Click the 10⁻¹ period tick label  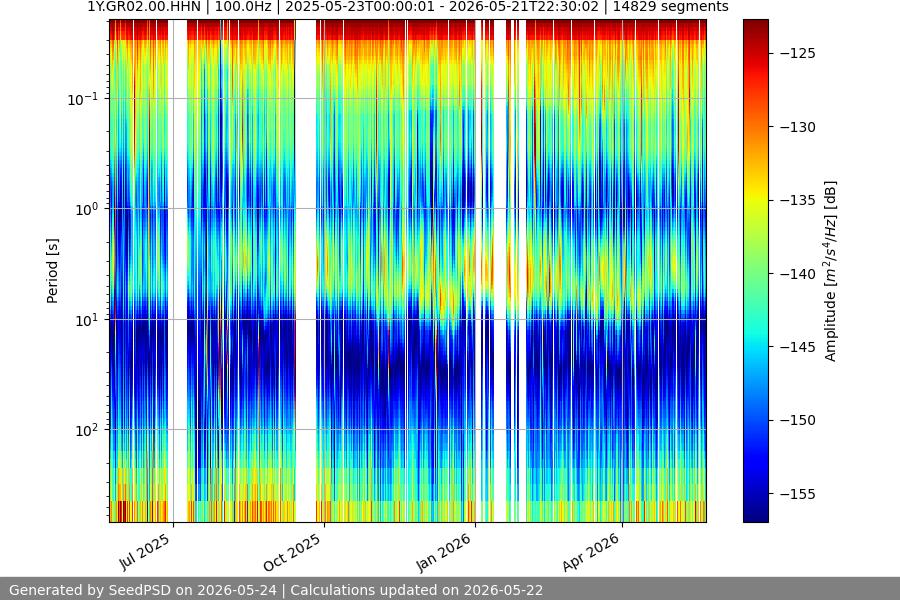(x=83, y=99)
